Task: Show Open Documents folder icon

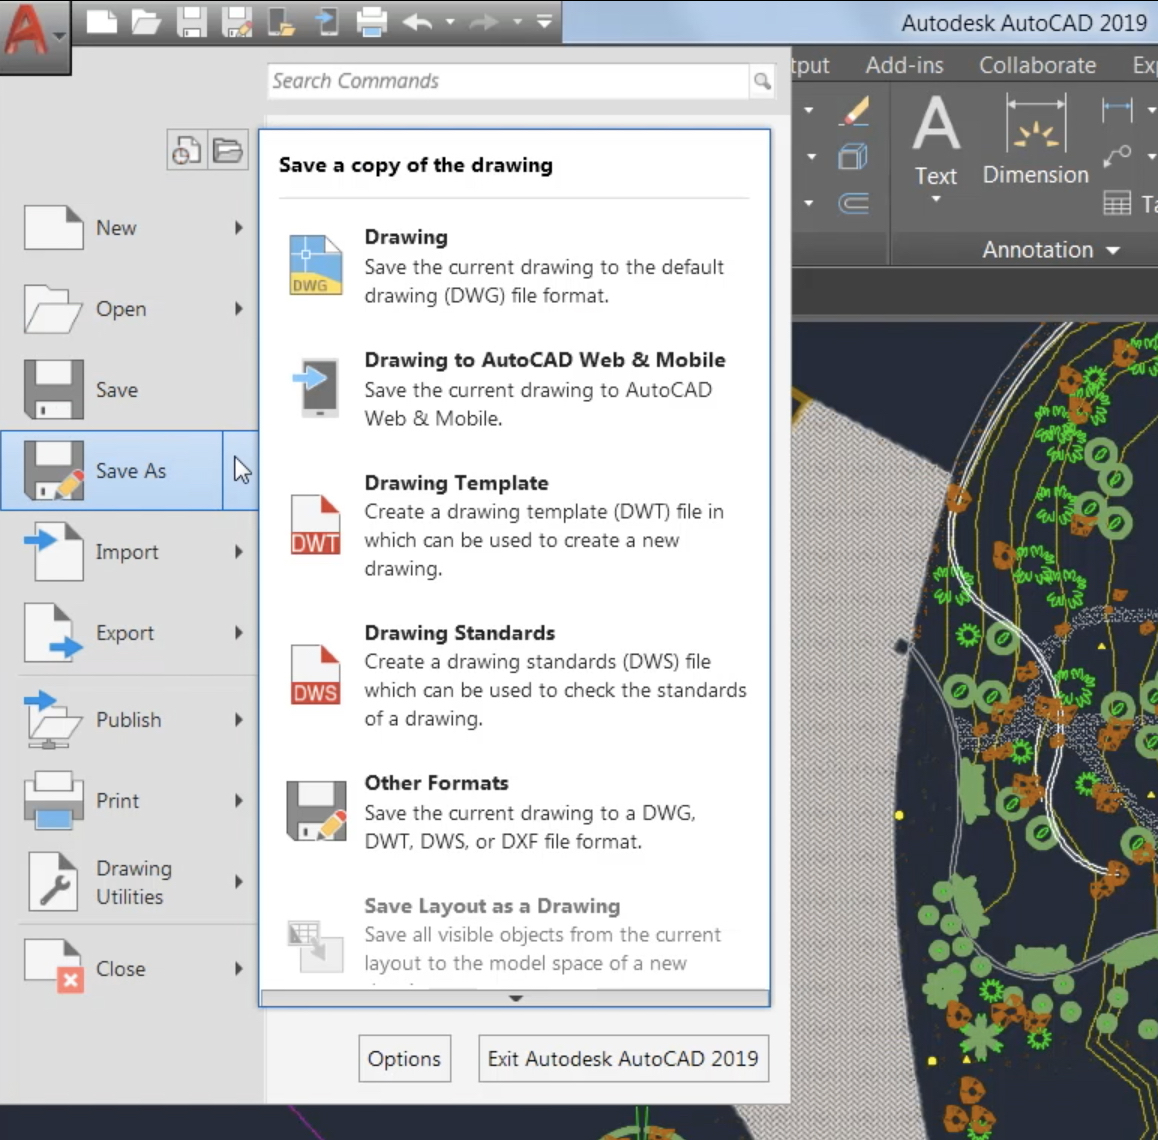Action: tap(228, 151)
